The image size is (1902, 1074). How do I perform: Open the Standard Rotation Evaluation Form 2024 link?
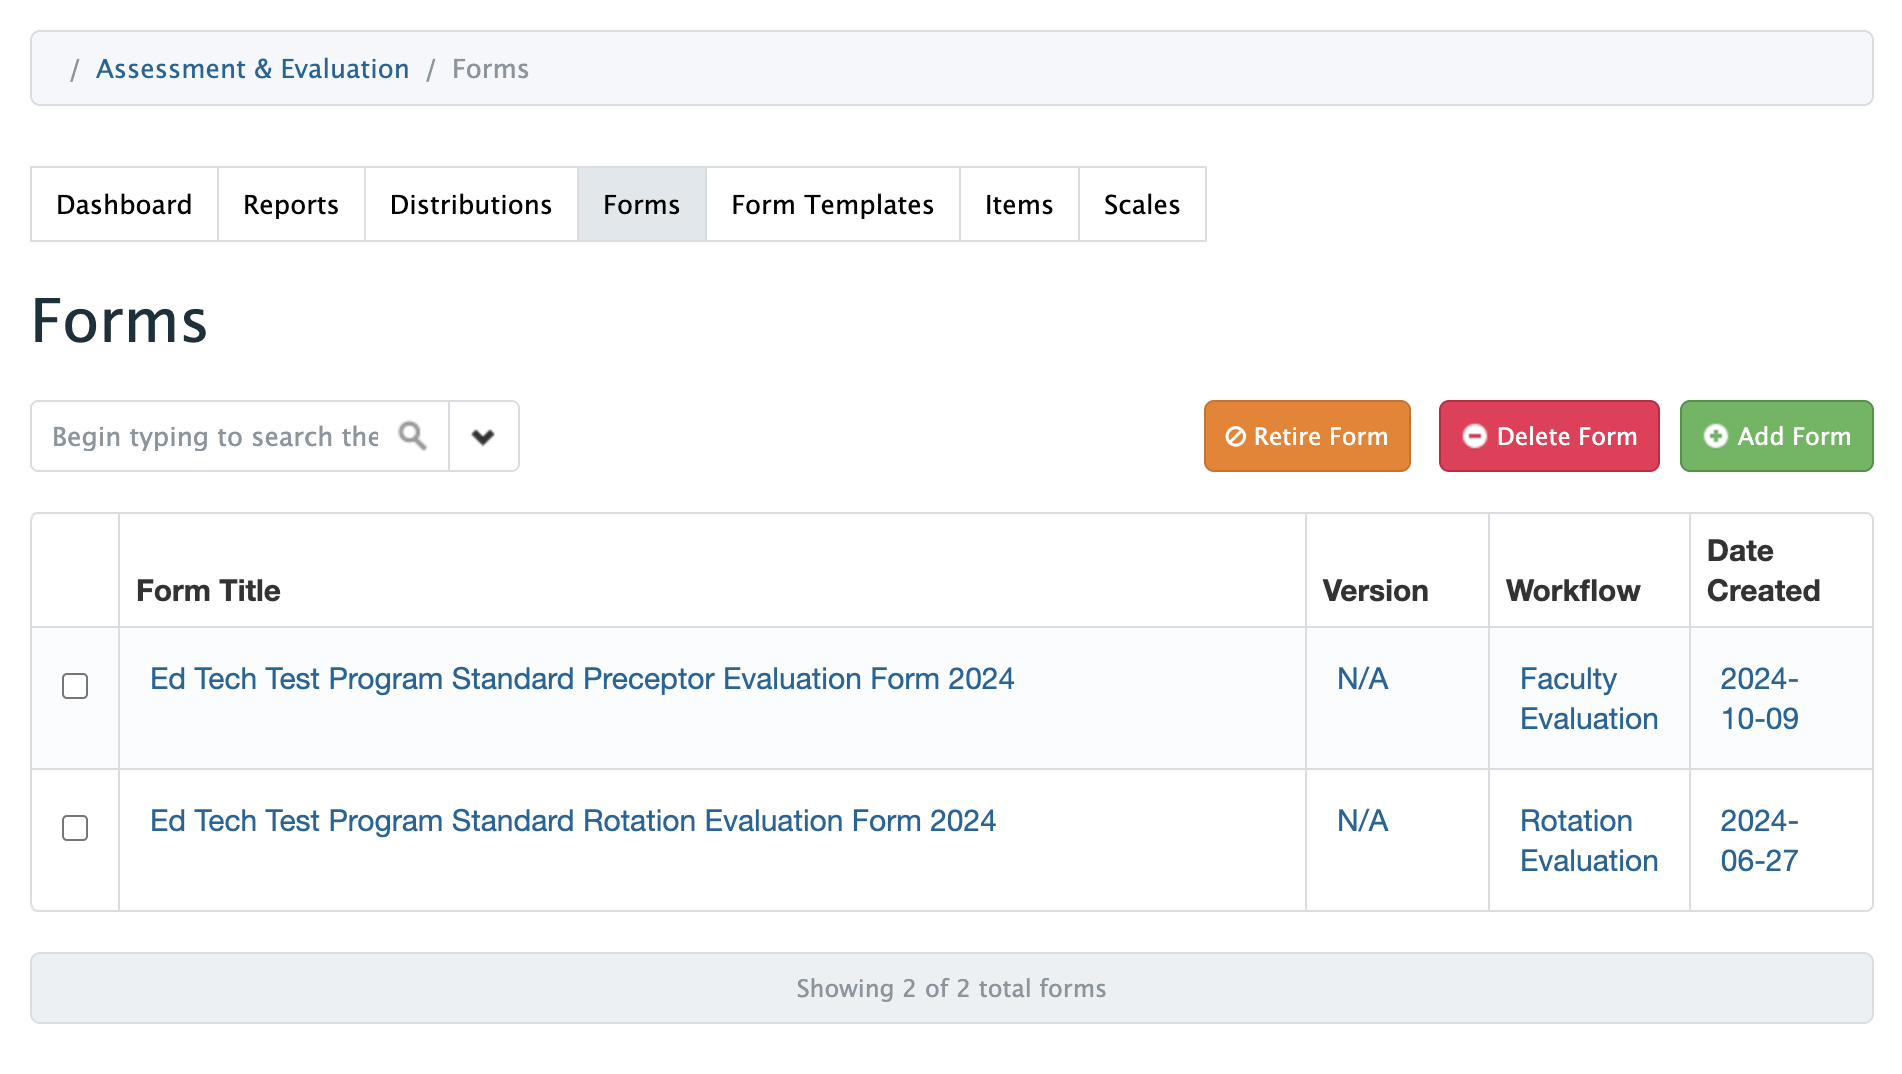573,821
